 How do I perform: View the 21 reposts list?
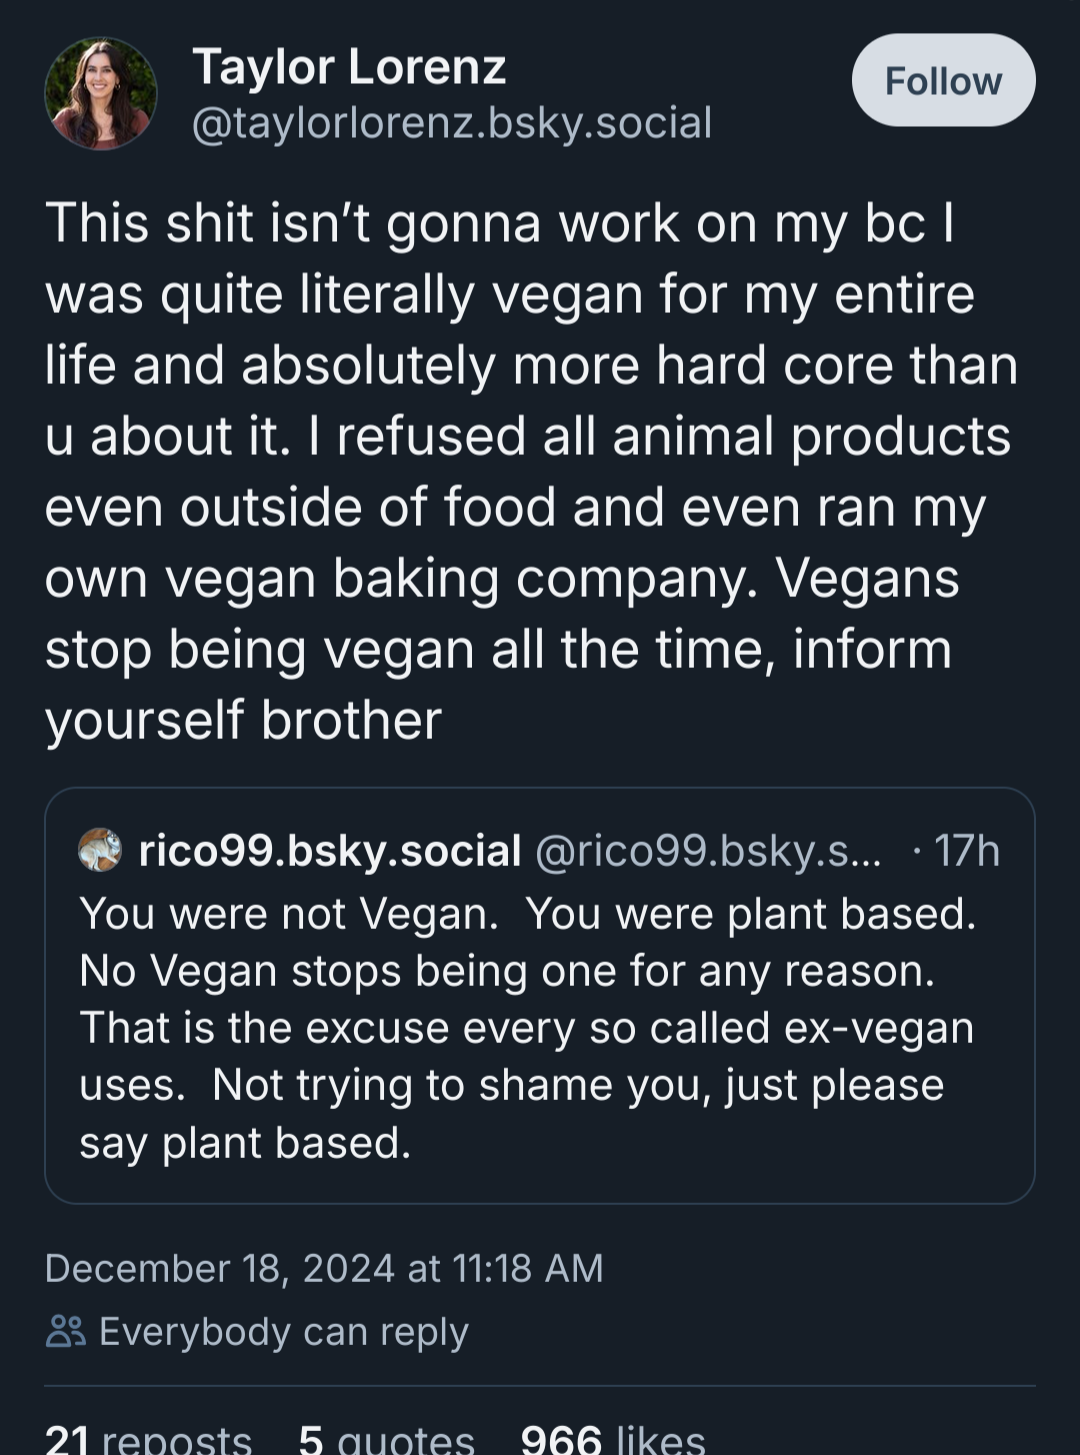click(148, 1438)
